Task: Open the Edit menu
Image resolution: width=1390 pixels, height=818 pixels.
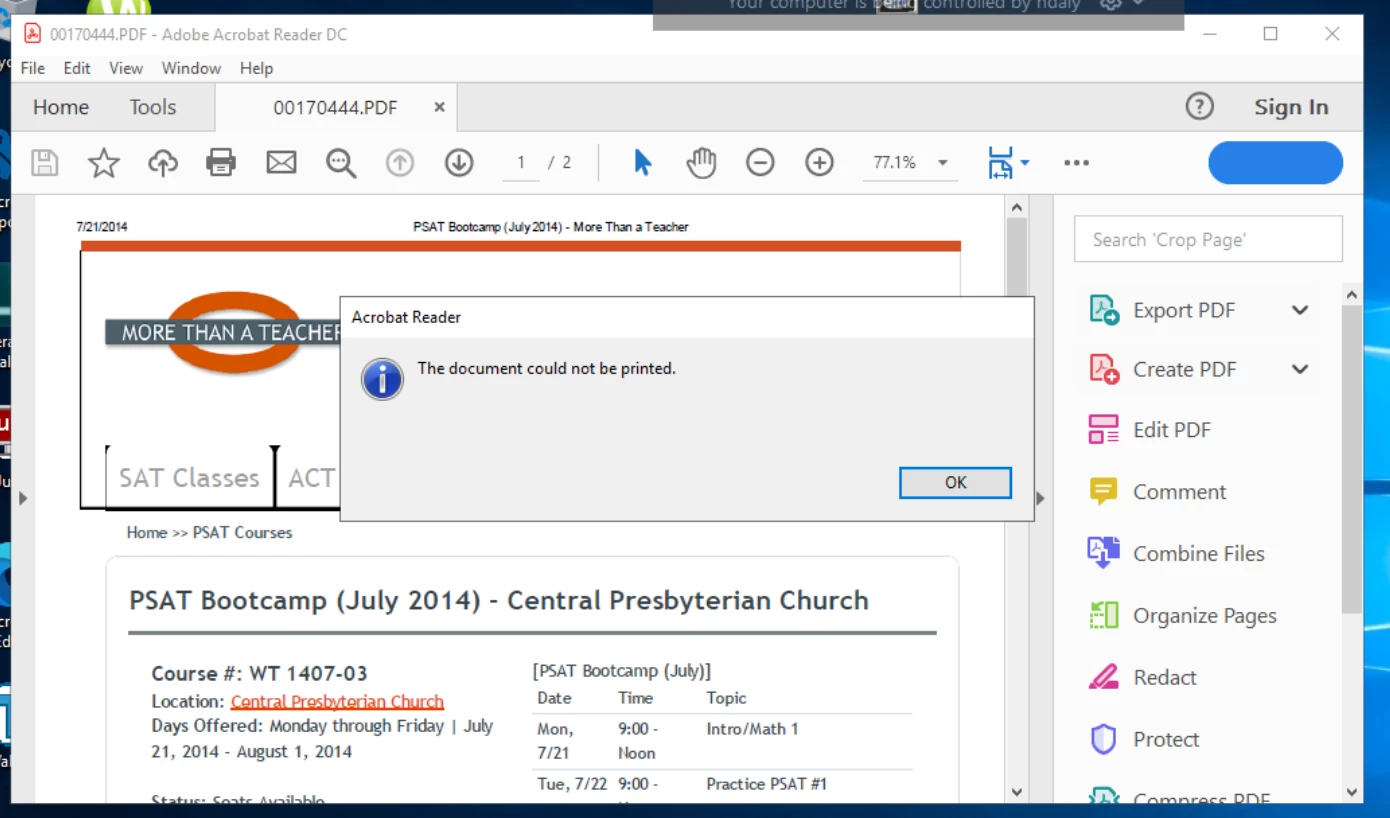Action: [x=77, y=68]
